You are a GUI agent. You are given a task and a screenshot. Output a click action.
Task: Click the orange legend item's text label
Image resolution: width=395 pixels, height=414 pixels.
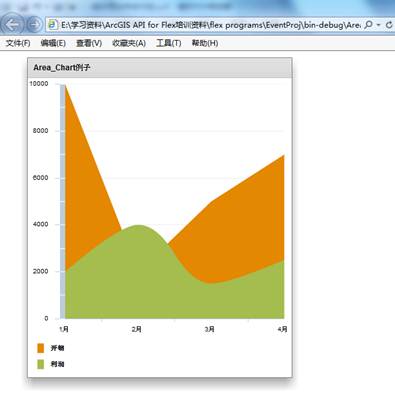(57, 348)
